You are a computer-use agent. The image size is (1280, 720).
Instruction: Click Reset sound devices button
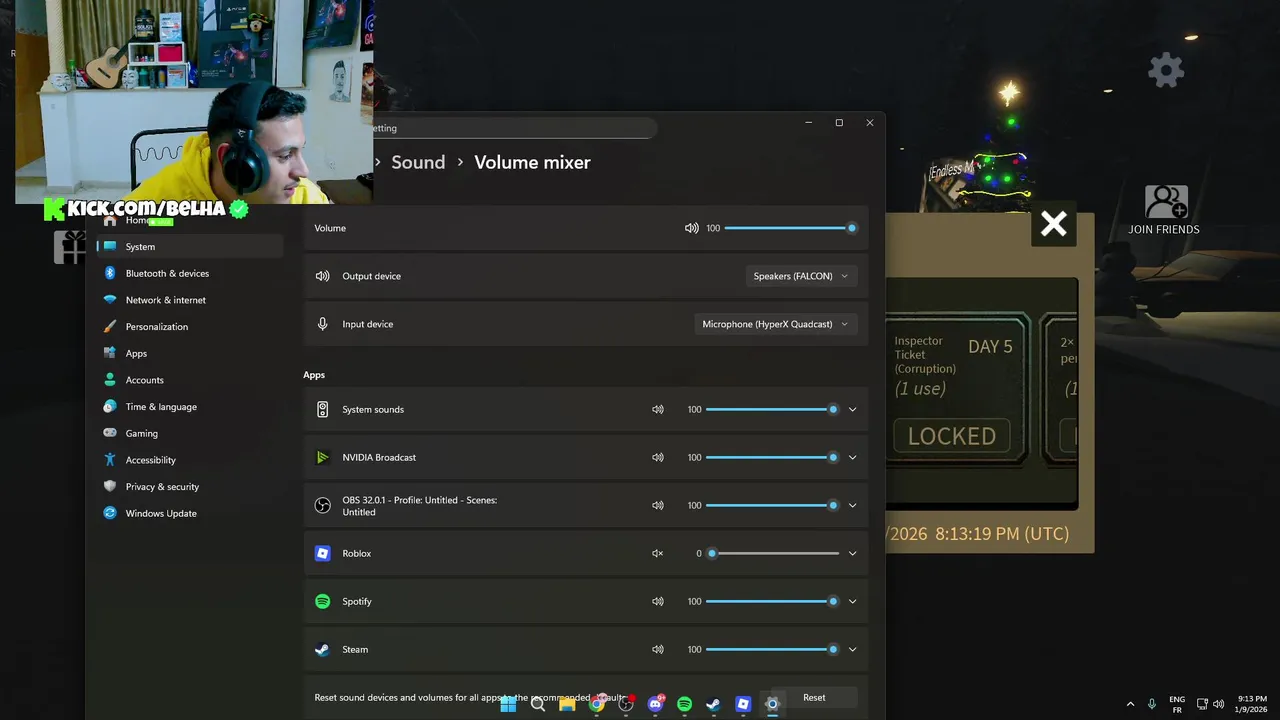(814, 697)
